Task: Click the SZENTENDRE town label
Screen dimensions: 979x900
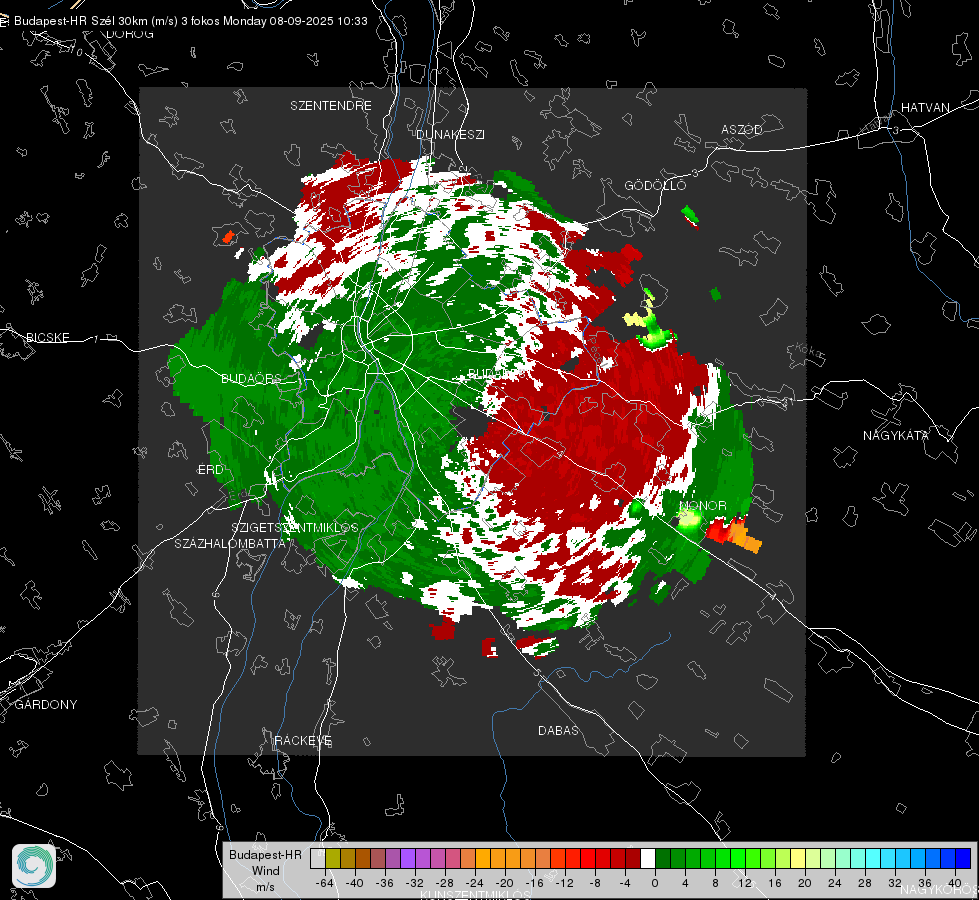Action: (331, 106)
